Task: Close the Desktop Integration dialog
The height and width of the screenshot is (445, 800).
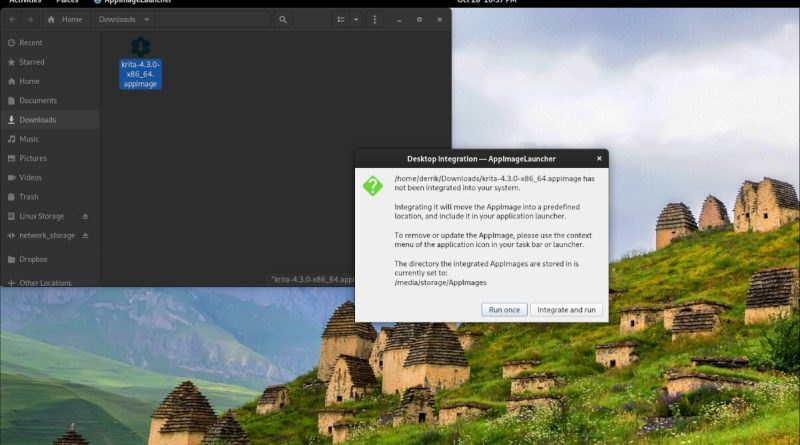Action: 599,159
